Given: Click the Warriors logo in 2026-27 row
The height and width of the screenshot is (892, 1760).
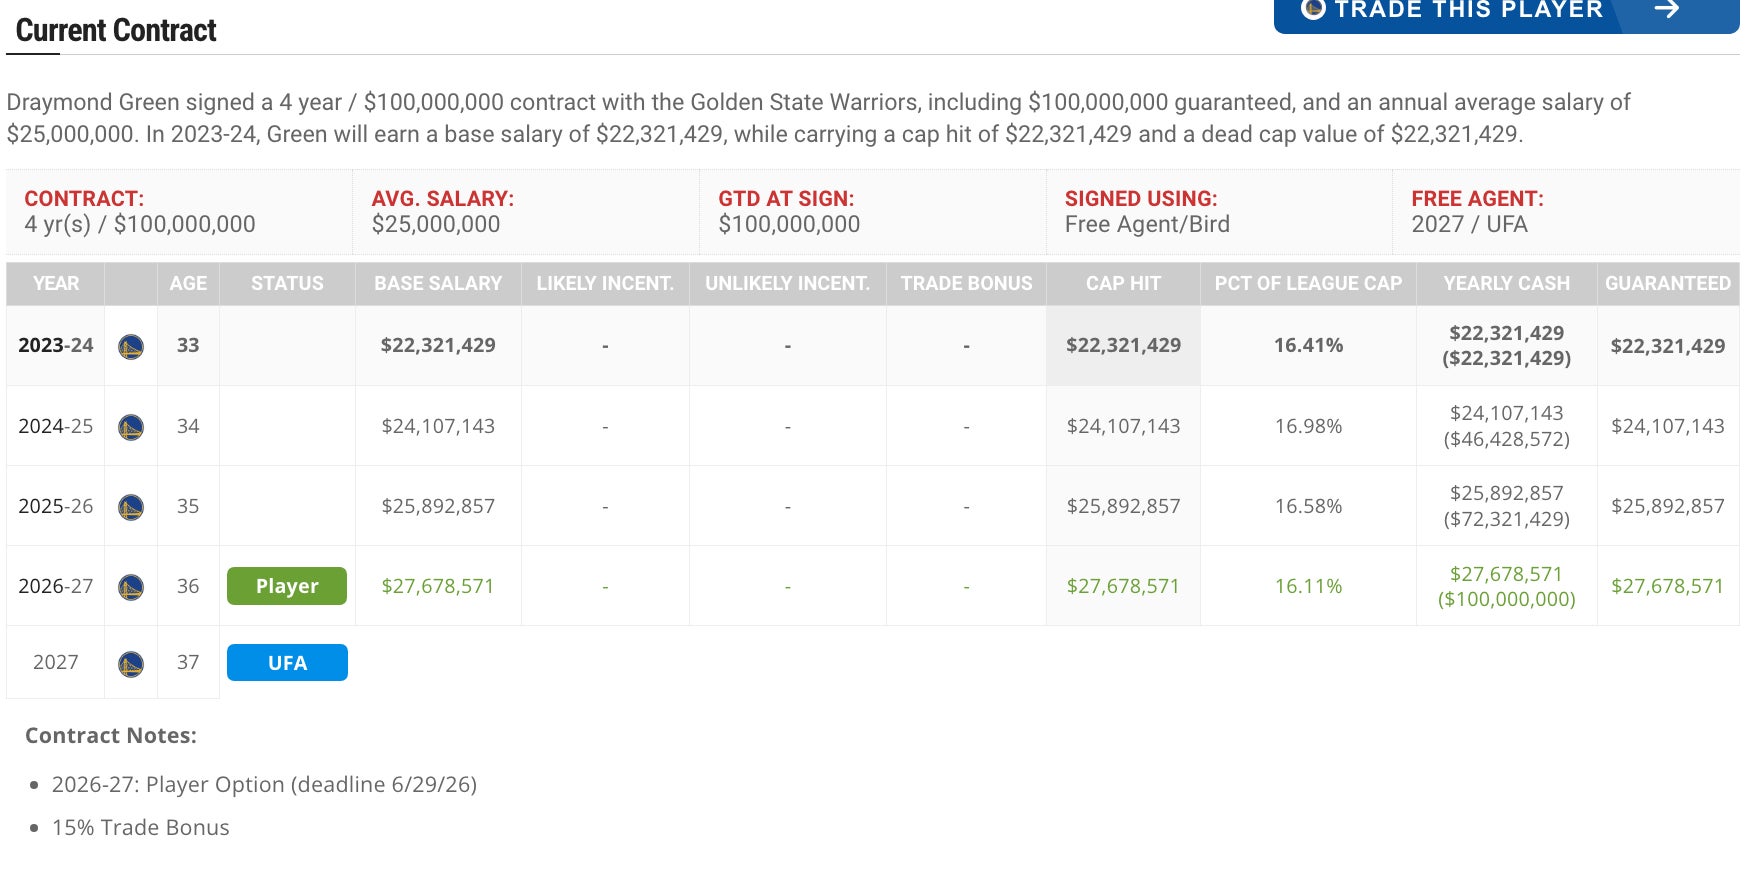Looking at the screenshot, I should point(131,587).
